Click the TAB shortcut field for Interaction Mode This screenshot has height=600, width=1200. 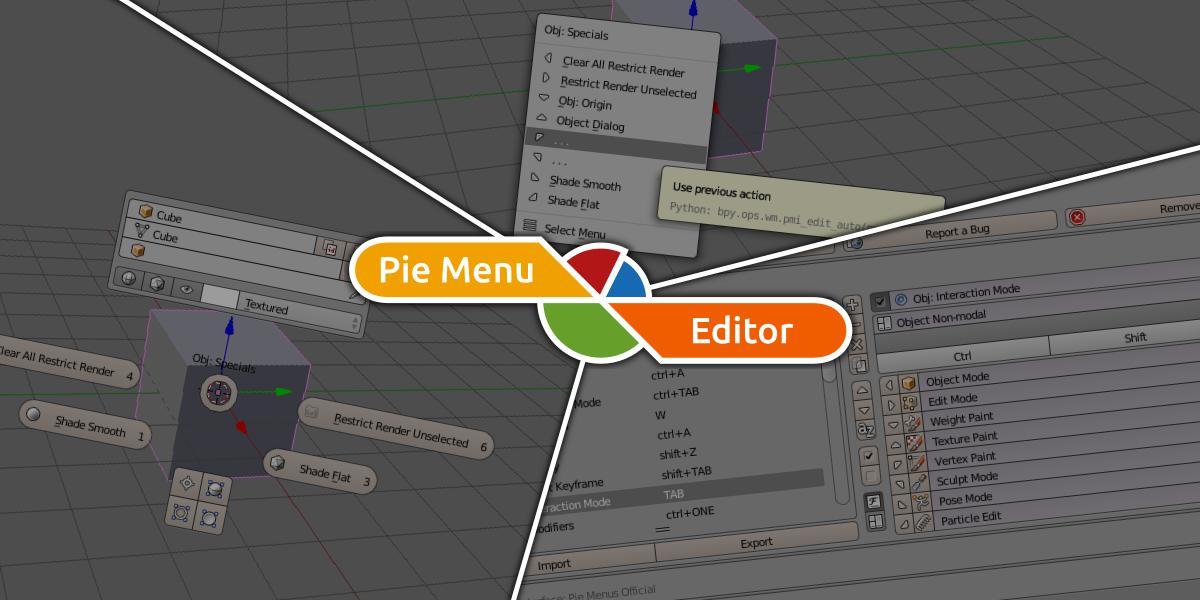click(675, 493)
